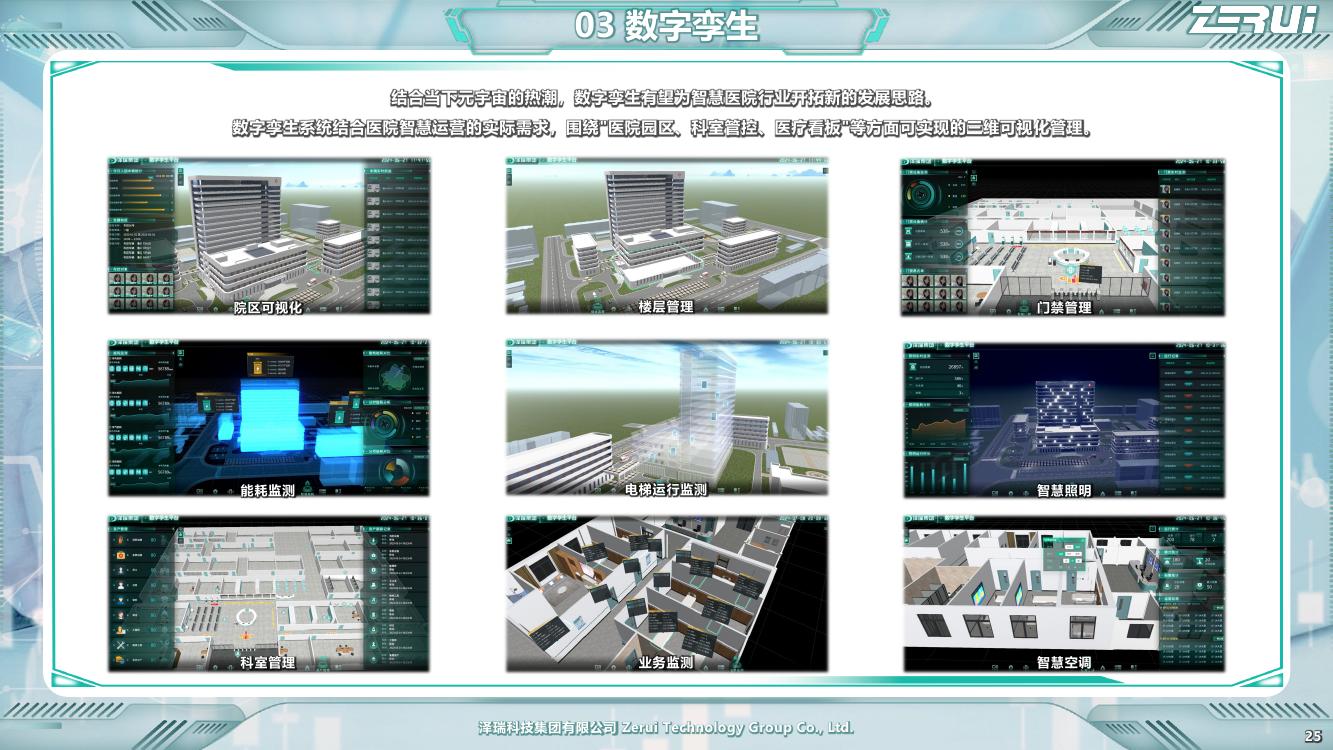Click the Zerui Technology Group footer text
Image resolution: width=1333 pixels, height=750 pixels.
666,727
